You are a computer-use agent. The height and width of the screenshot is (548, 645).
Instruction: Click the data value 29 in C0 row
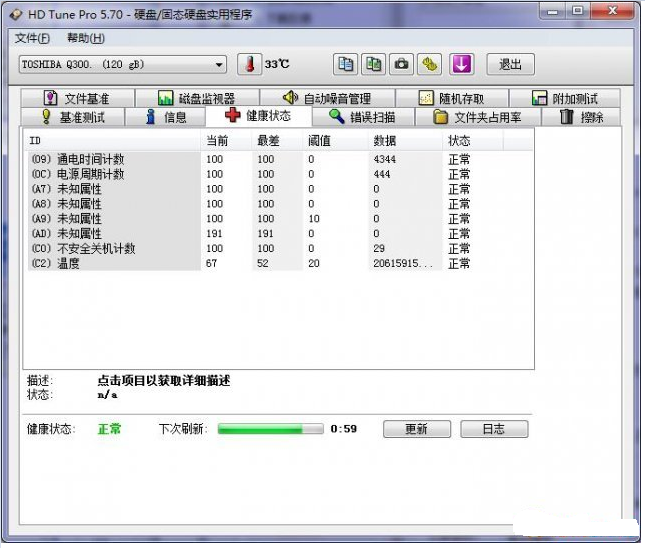379,248
